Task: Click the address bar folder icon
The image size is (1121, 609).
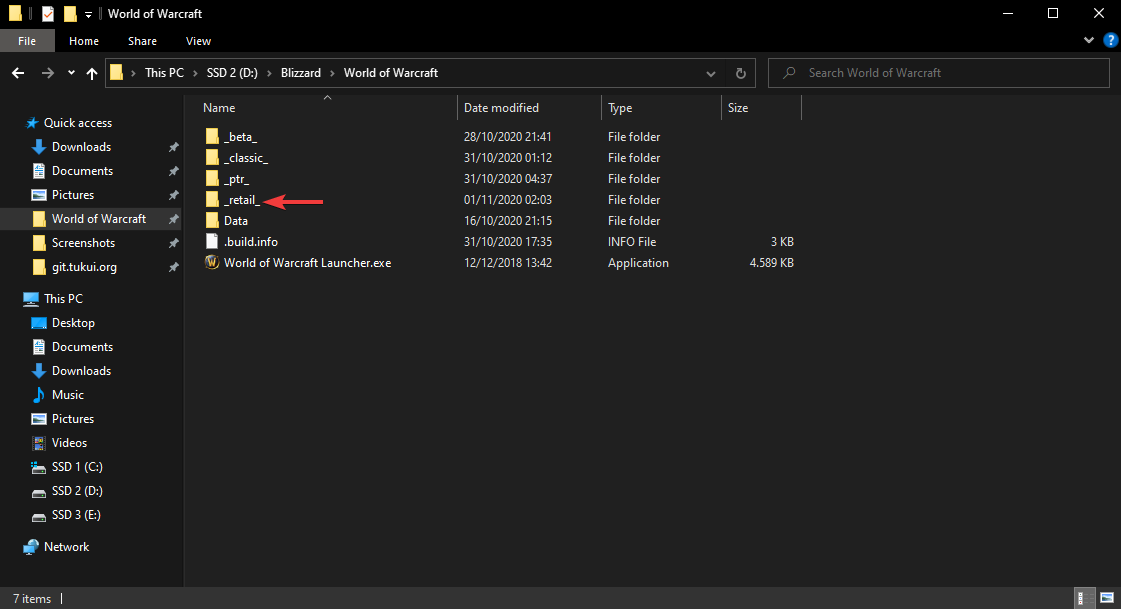Action: (x=117, y=72)
